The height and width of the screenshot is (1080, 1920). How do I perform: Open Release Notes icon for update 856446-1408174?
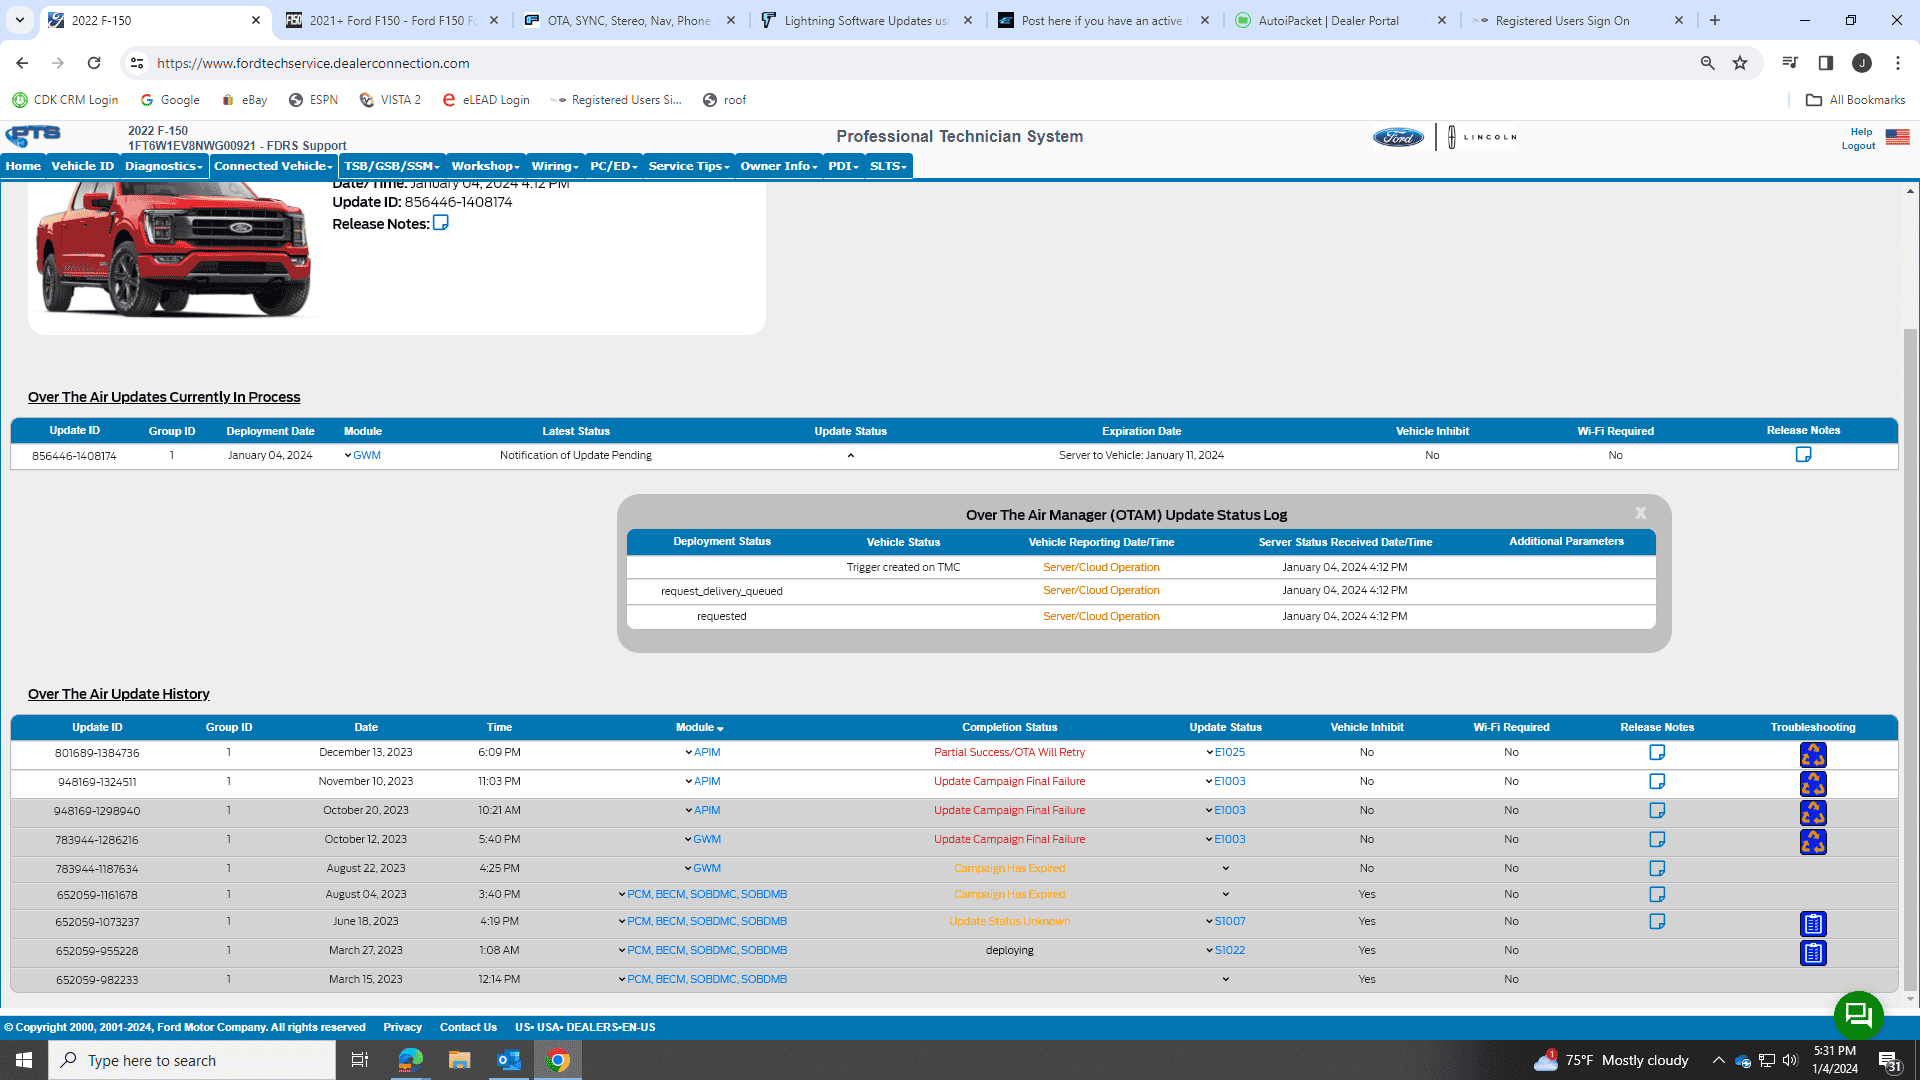(1804, 454)
